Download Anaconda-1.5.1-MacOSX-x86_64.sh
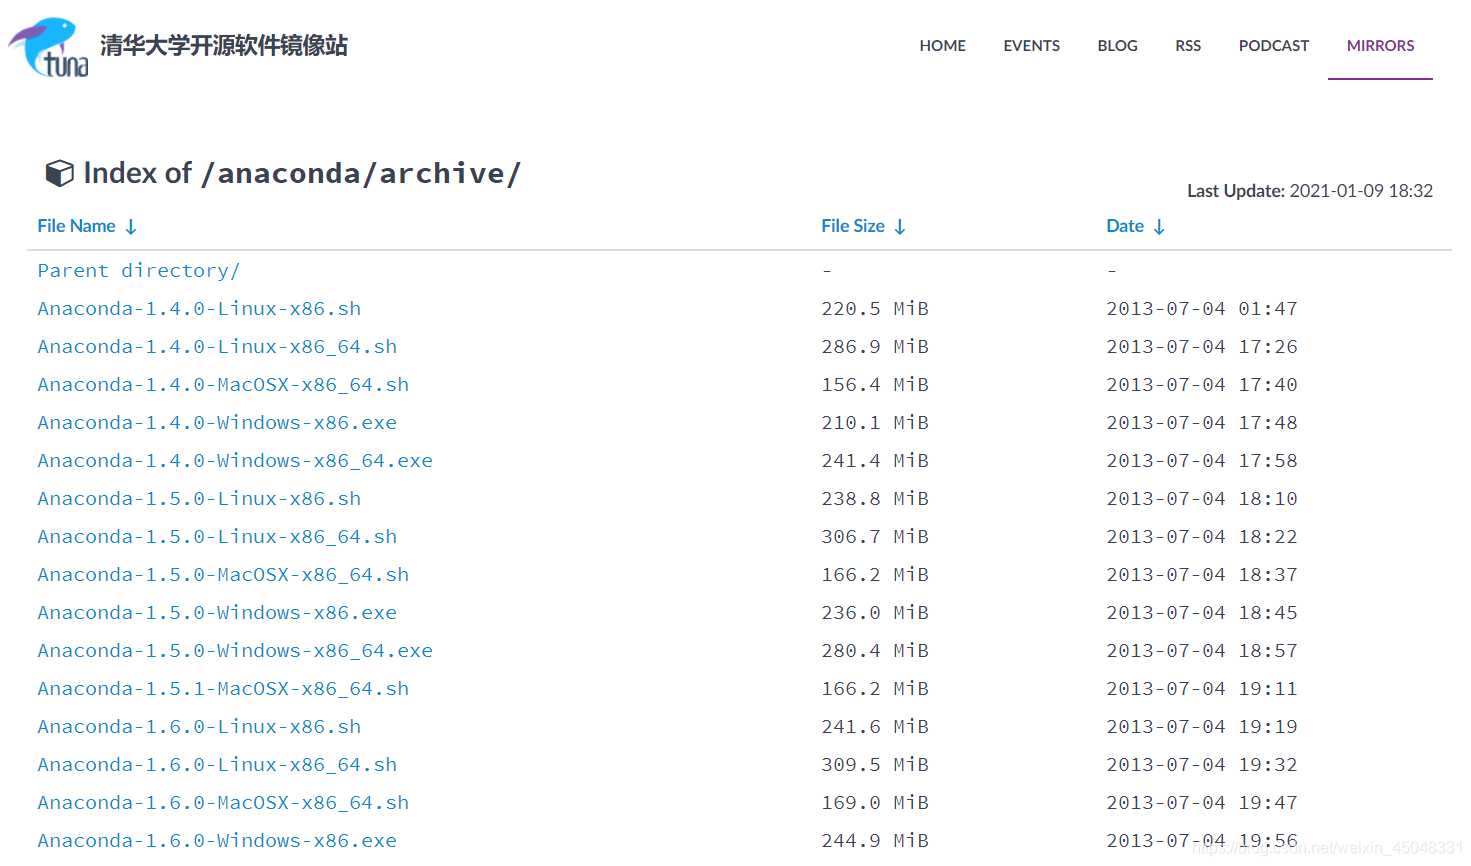 223,689
